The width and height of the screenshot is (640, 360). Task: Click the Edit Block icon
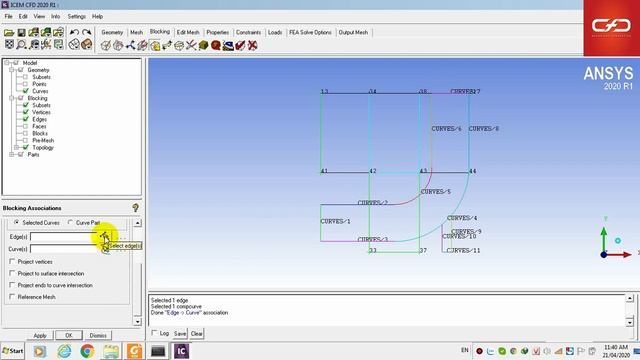(x=142, y=45)
